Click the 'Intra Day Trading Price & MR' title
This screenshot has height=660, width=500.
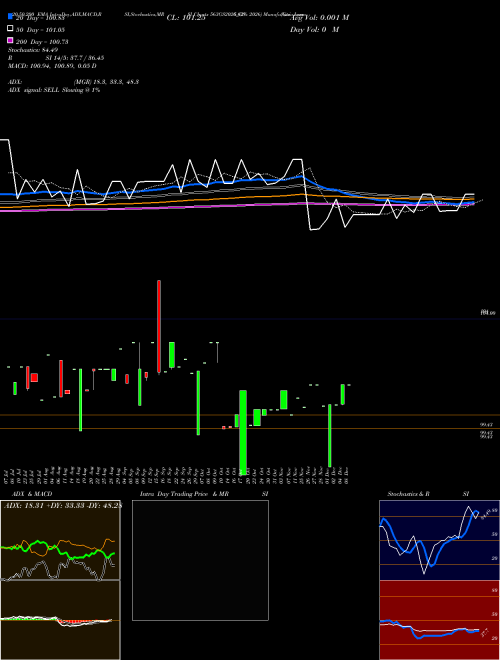click(x=184, y=494)
